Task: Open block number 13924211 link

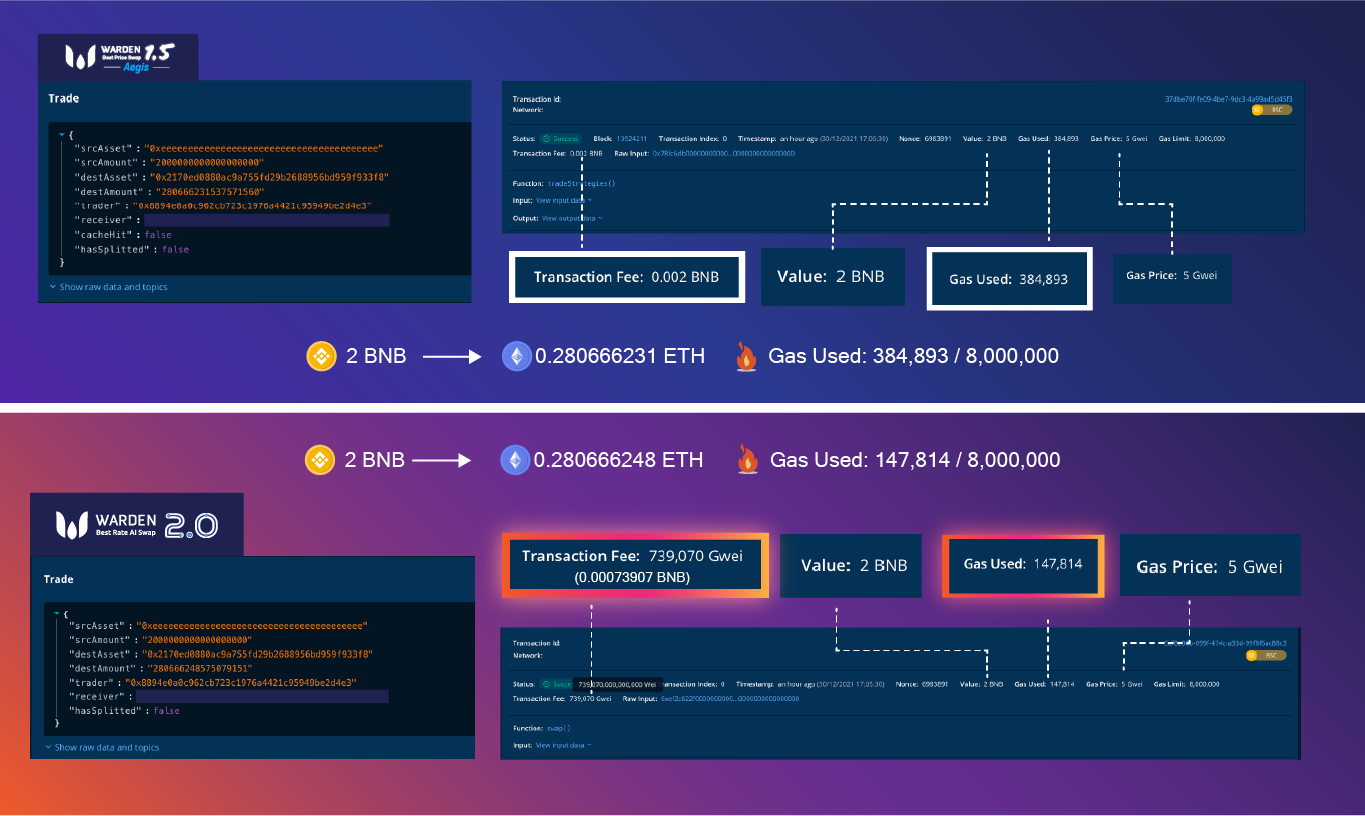Action: coord(631,138)
